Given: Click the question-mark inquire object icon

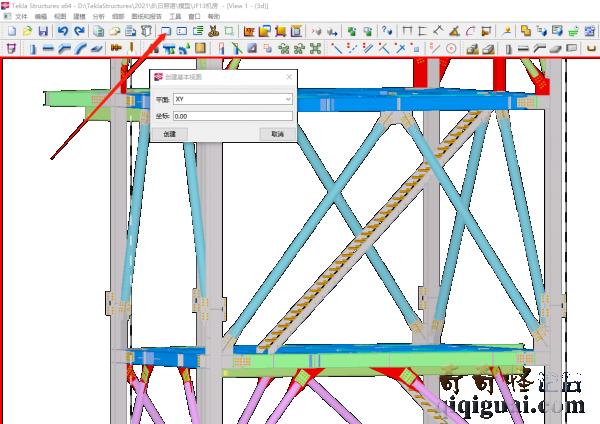Looking at the screenshot, I should pos(387,31).
